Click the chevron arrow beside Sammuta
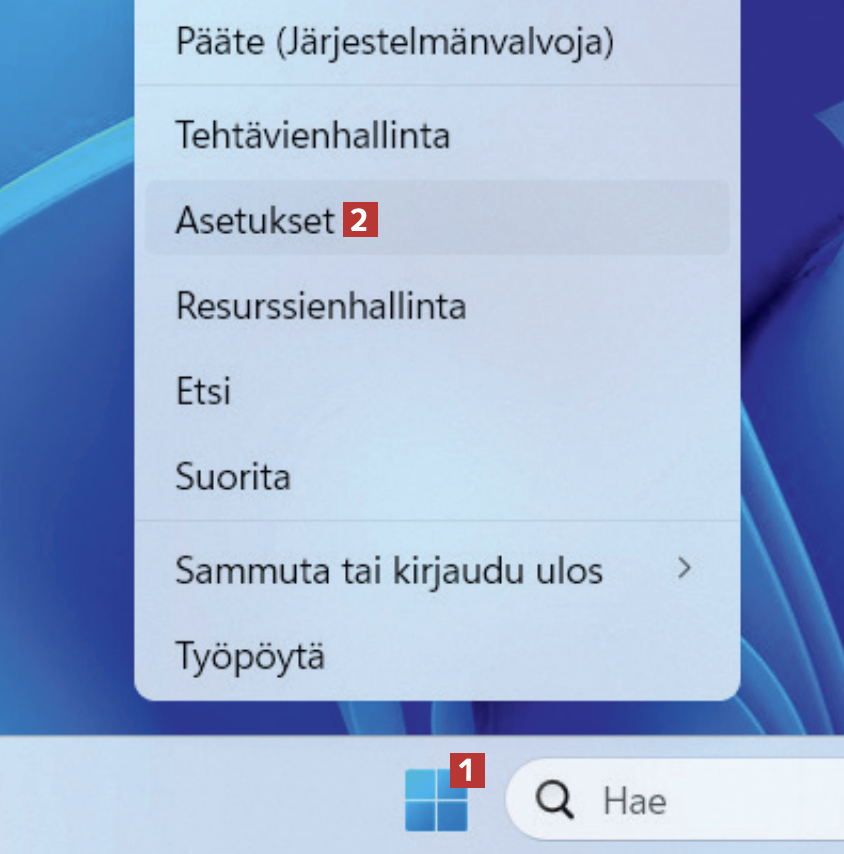This screenshot has width=844, height=854. [x=685, y=569]
